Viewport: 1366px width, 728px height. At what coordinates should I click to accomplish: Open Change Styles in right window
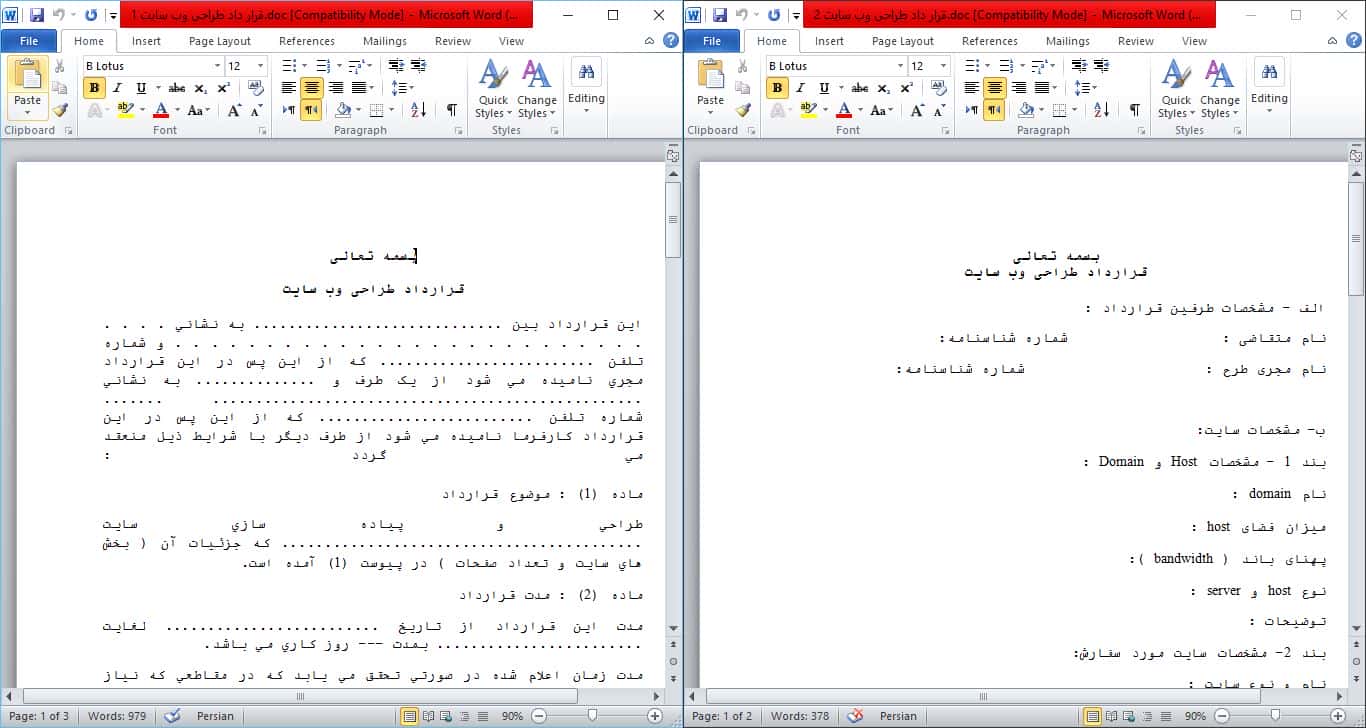pyautogui.click(x=1219, y=90)
